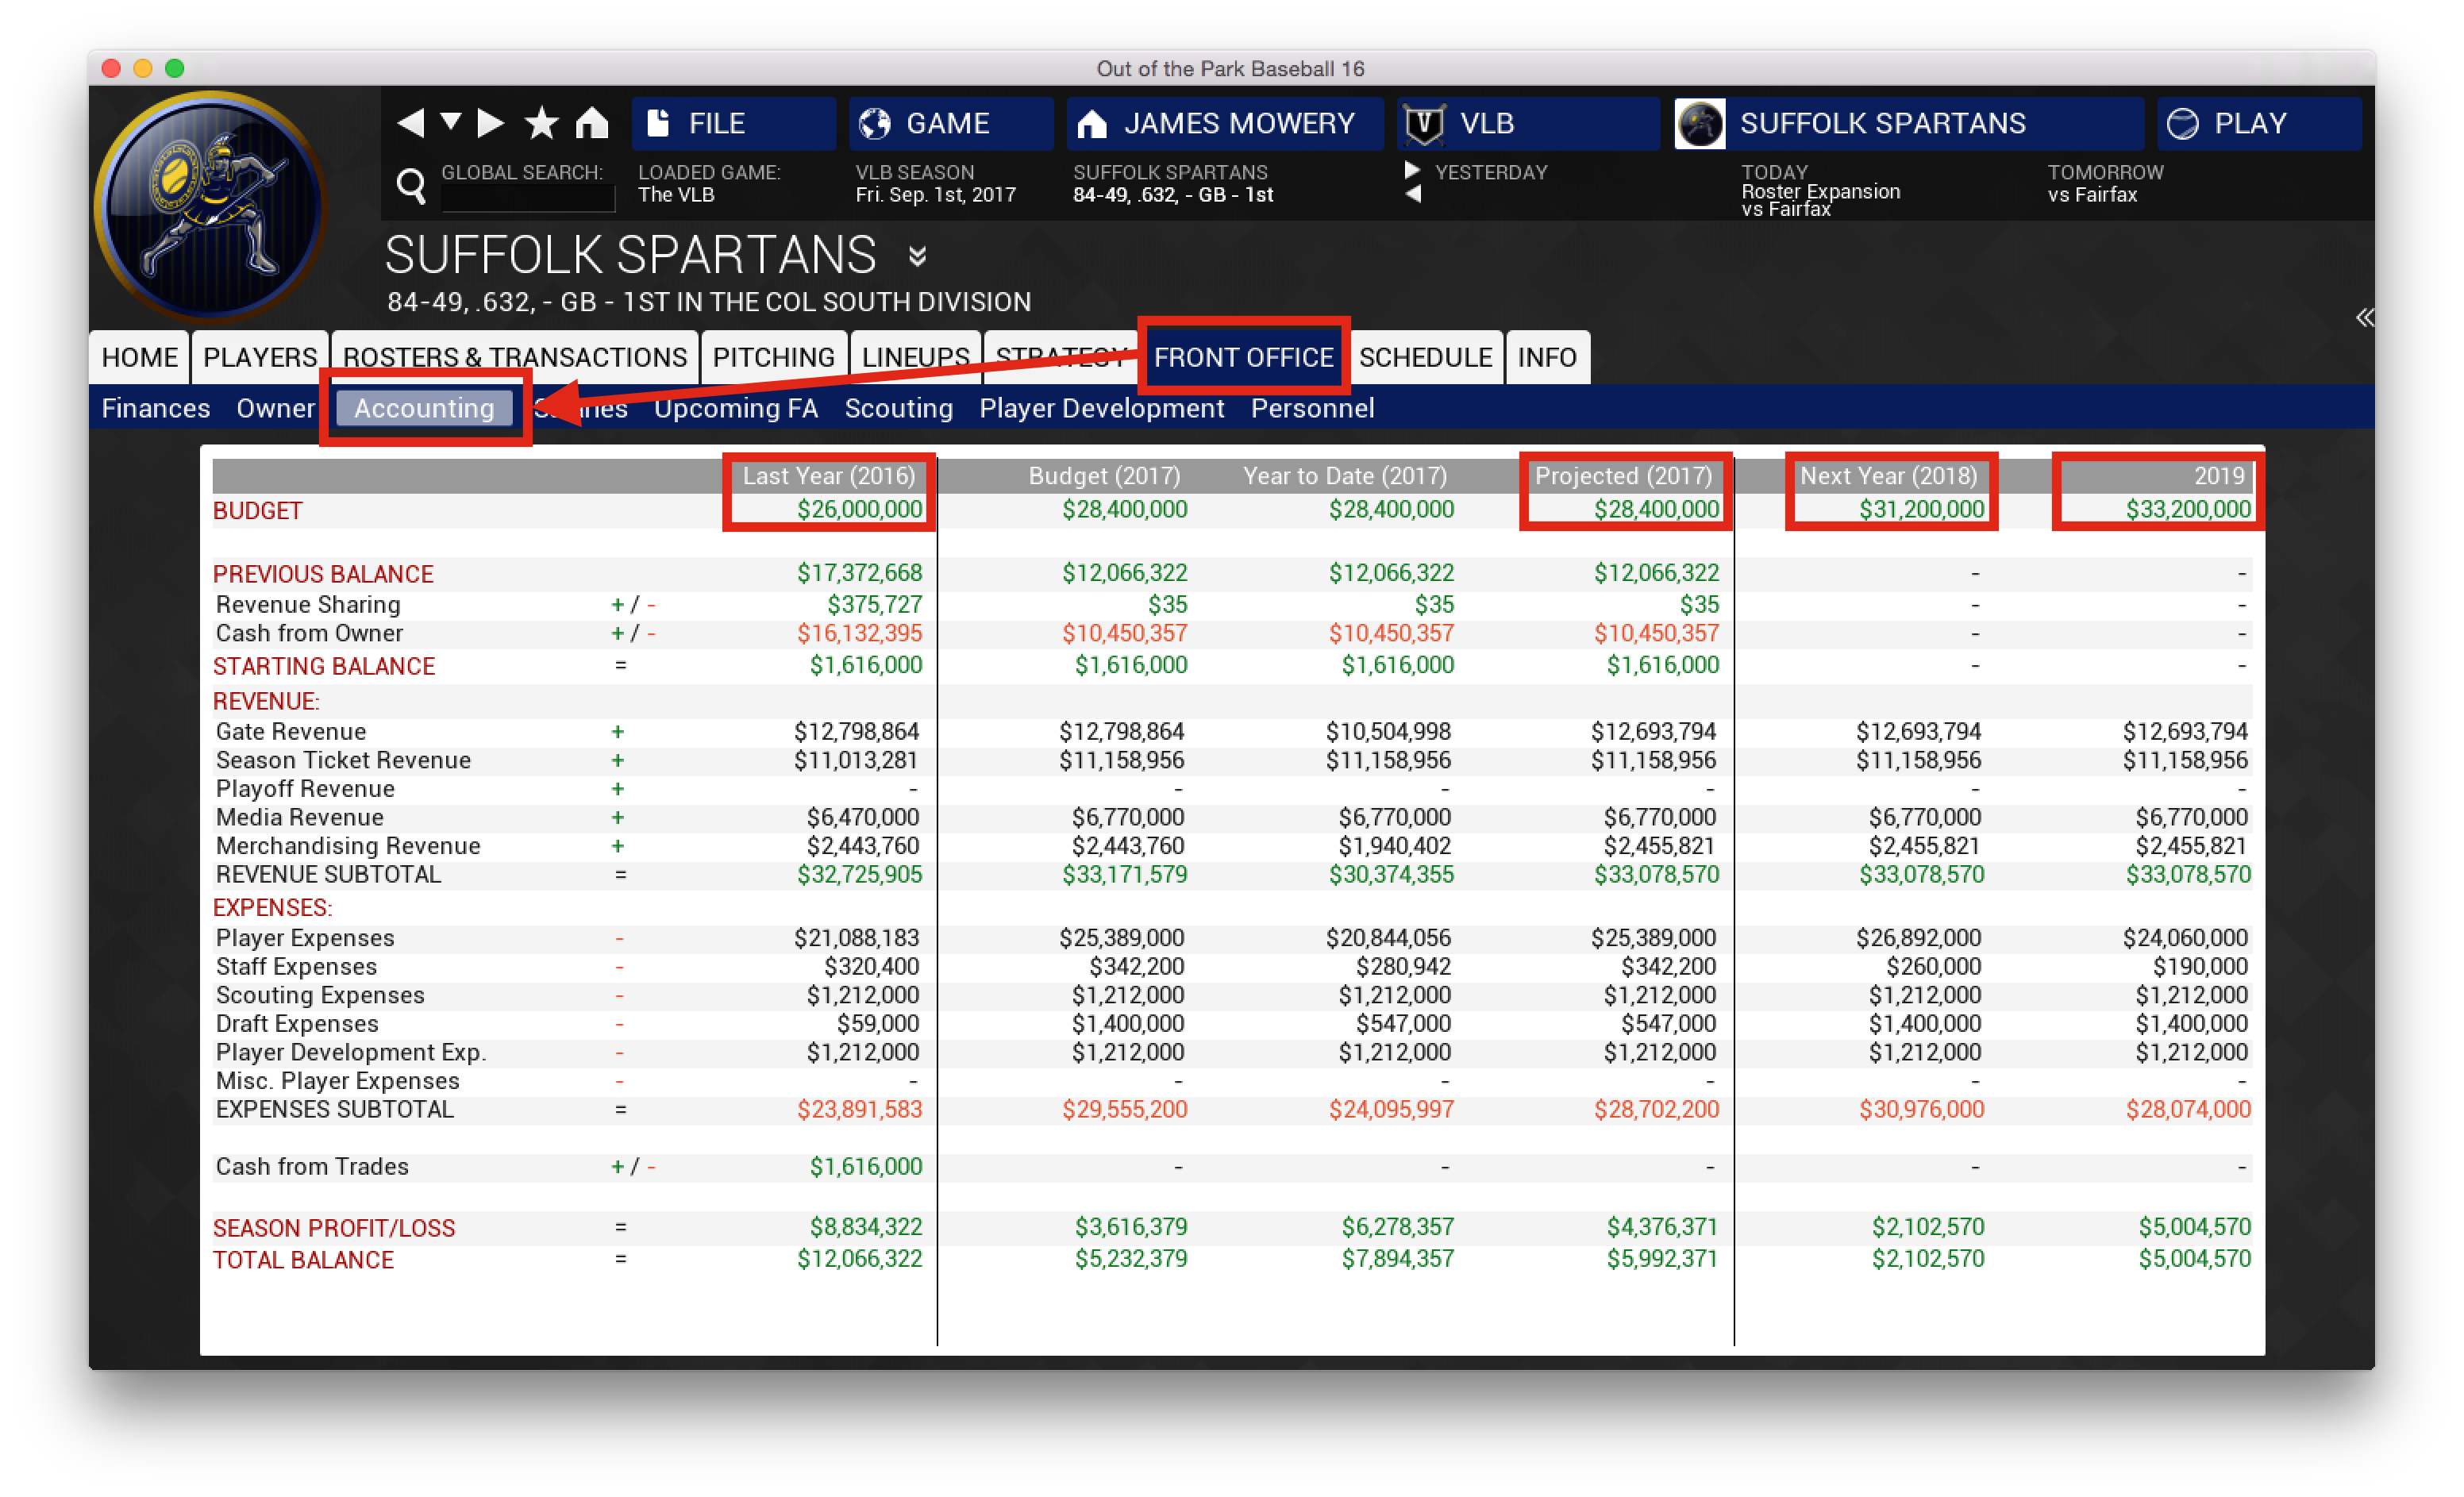
Task: Click the TOTAL BALANCE row label
Action: pos(303,1260)
